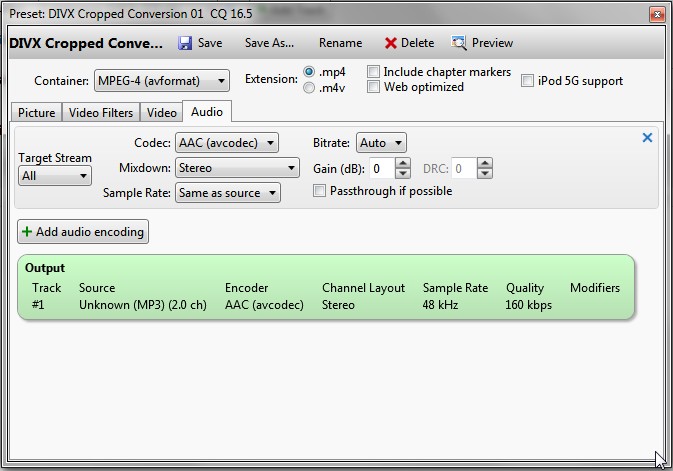Click the '160 kbps' quality value
This screenshot has height=471, width=673.
pyautogui.click(x=528, y=305)
